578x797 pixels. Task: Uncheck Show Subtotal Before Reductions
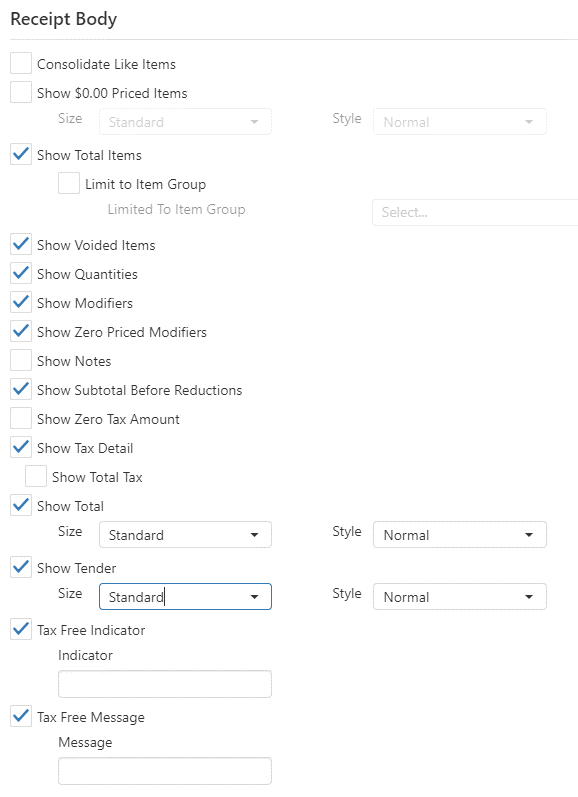[21, 389]
